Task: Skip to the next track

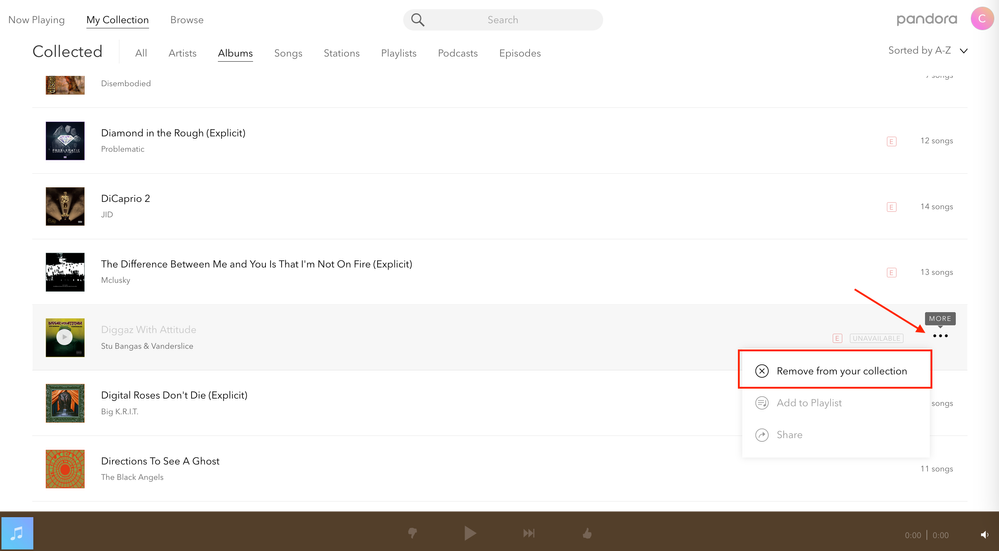Action: 529,534
